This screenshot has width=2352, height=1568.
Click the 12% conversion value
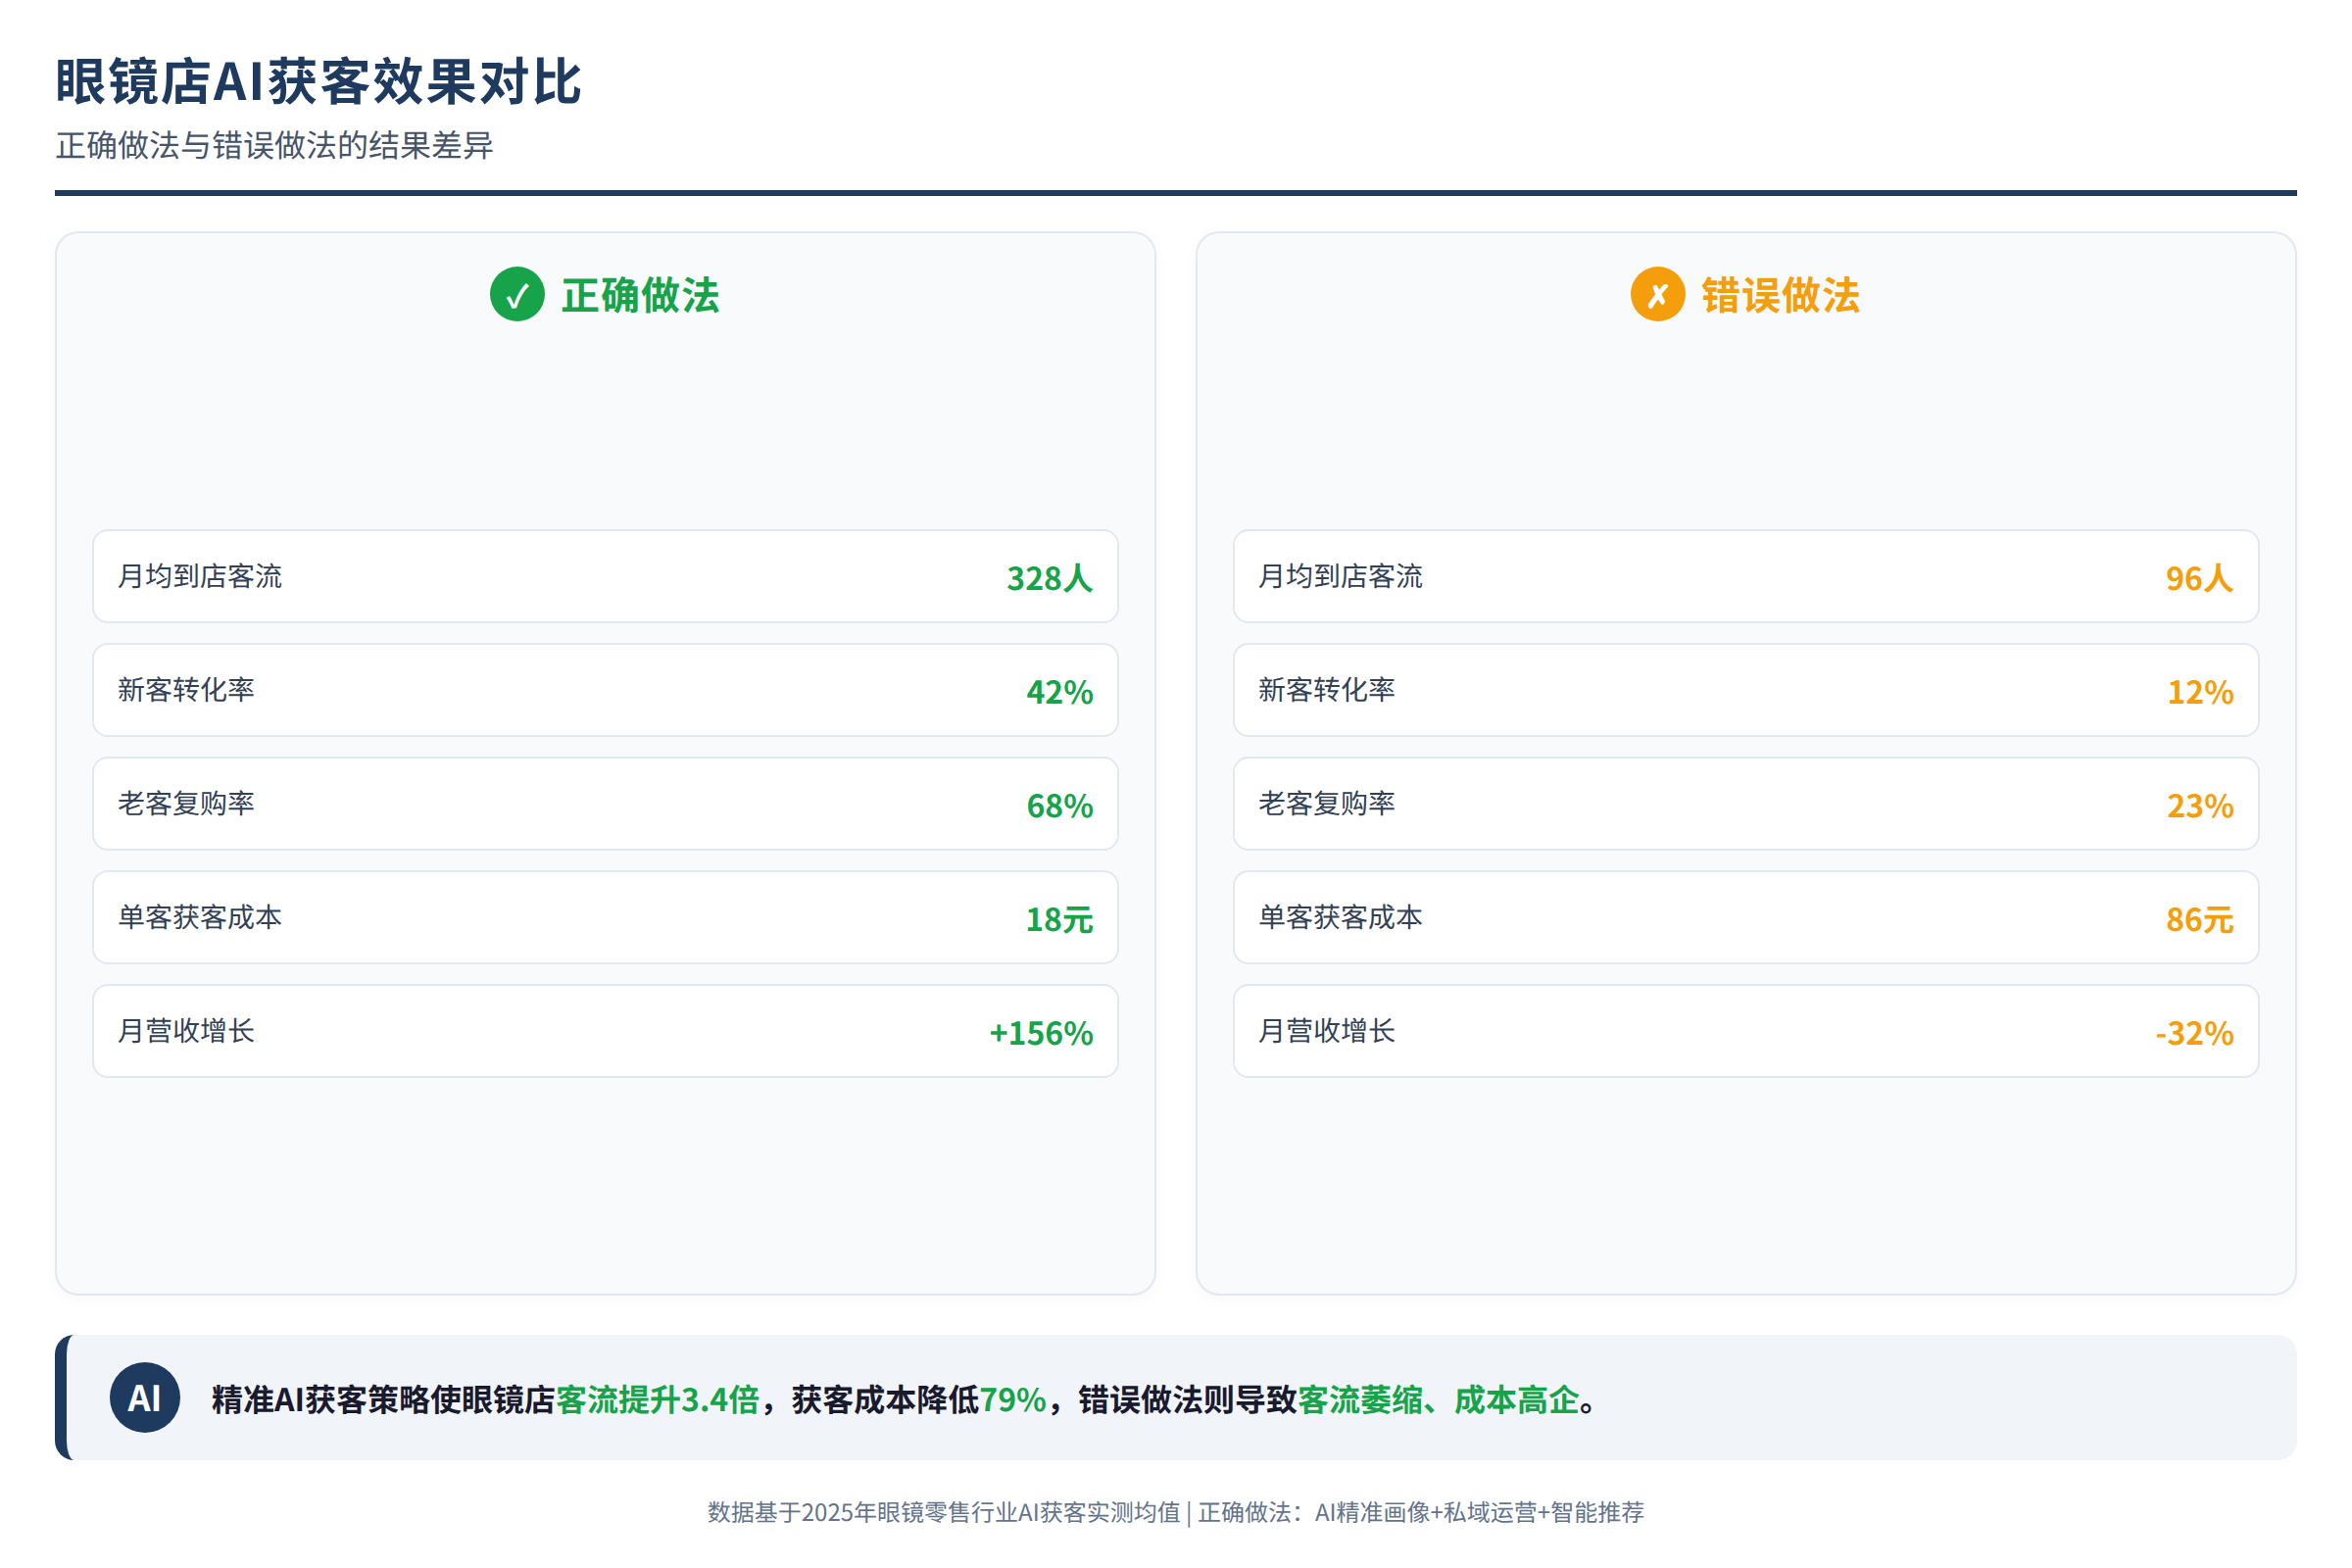pos(2200,692)
